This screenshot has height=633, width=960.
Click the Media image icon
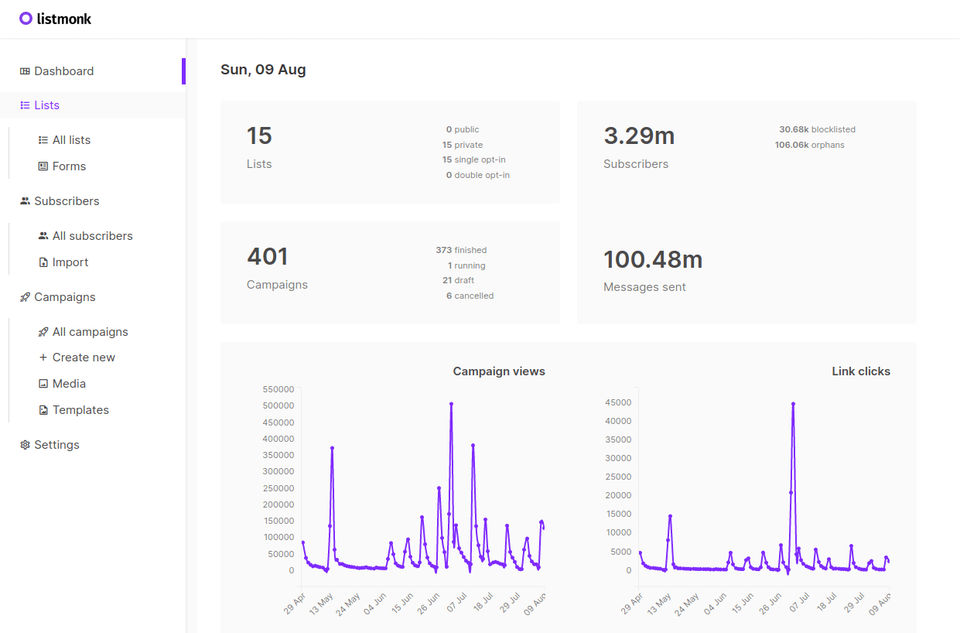(x=43, y=384)
